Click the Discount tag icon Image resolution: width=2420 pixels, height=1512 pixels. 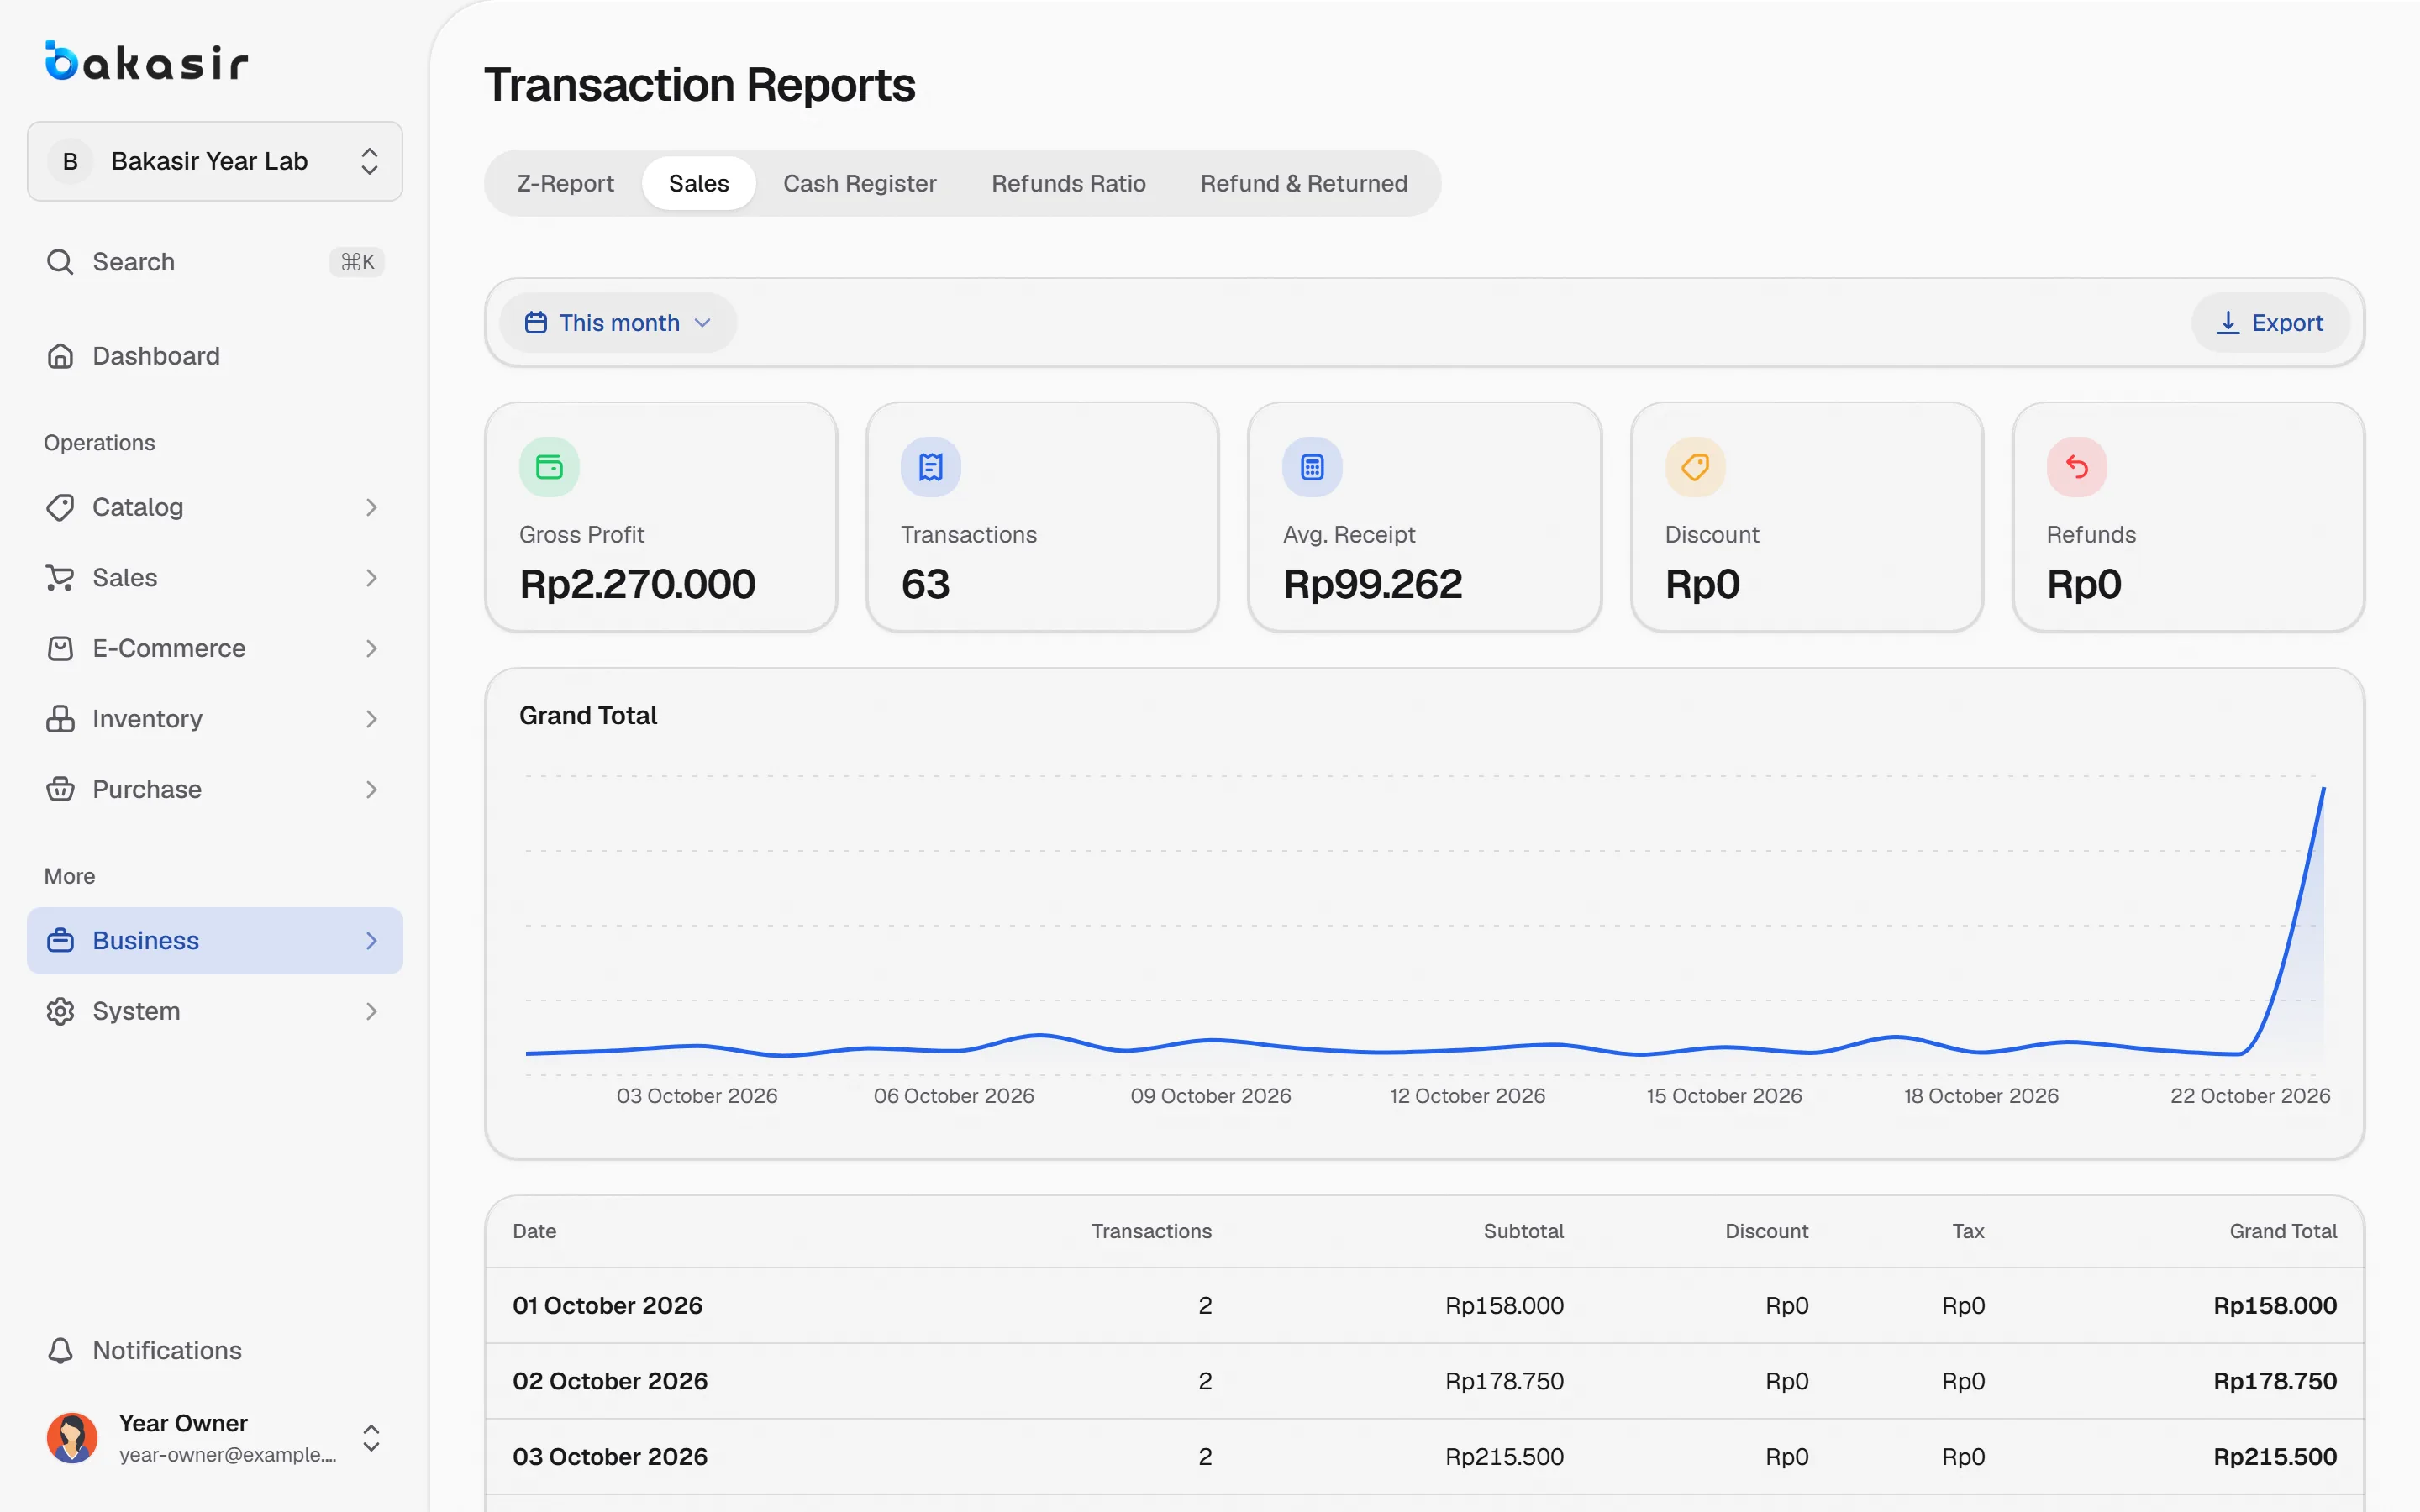tap(1695, 467)
